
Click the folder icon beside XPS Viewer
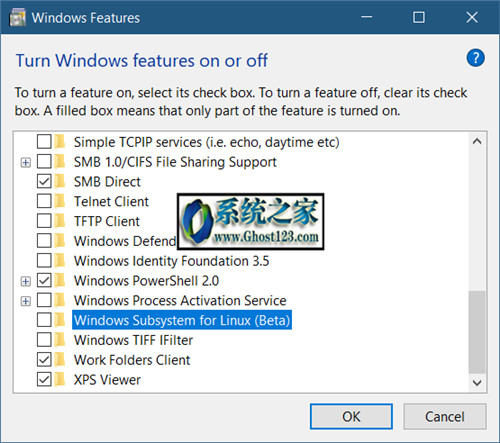60,379
